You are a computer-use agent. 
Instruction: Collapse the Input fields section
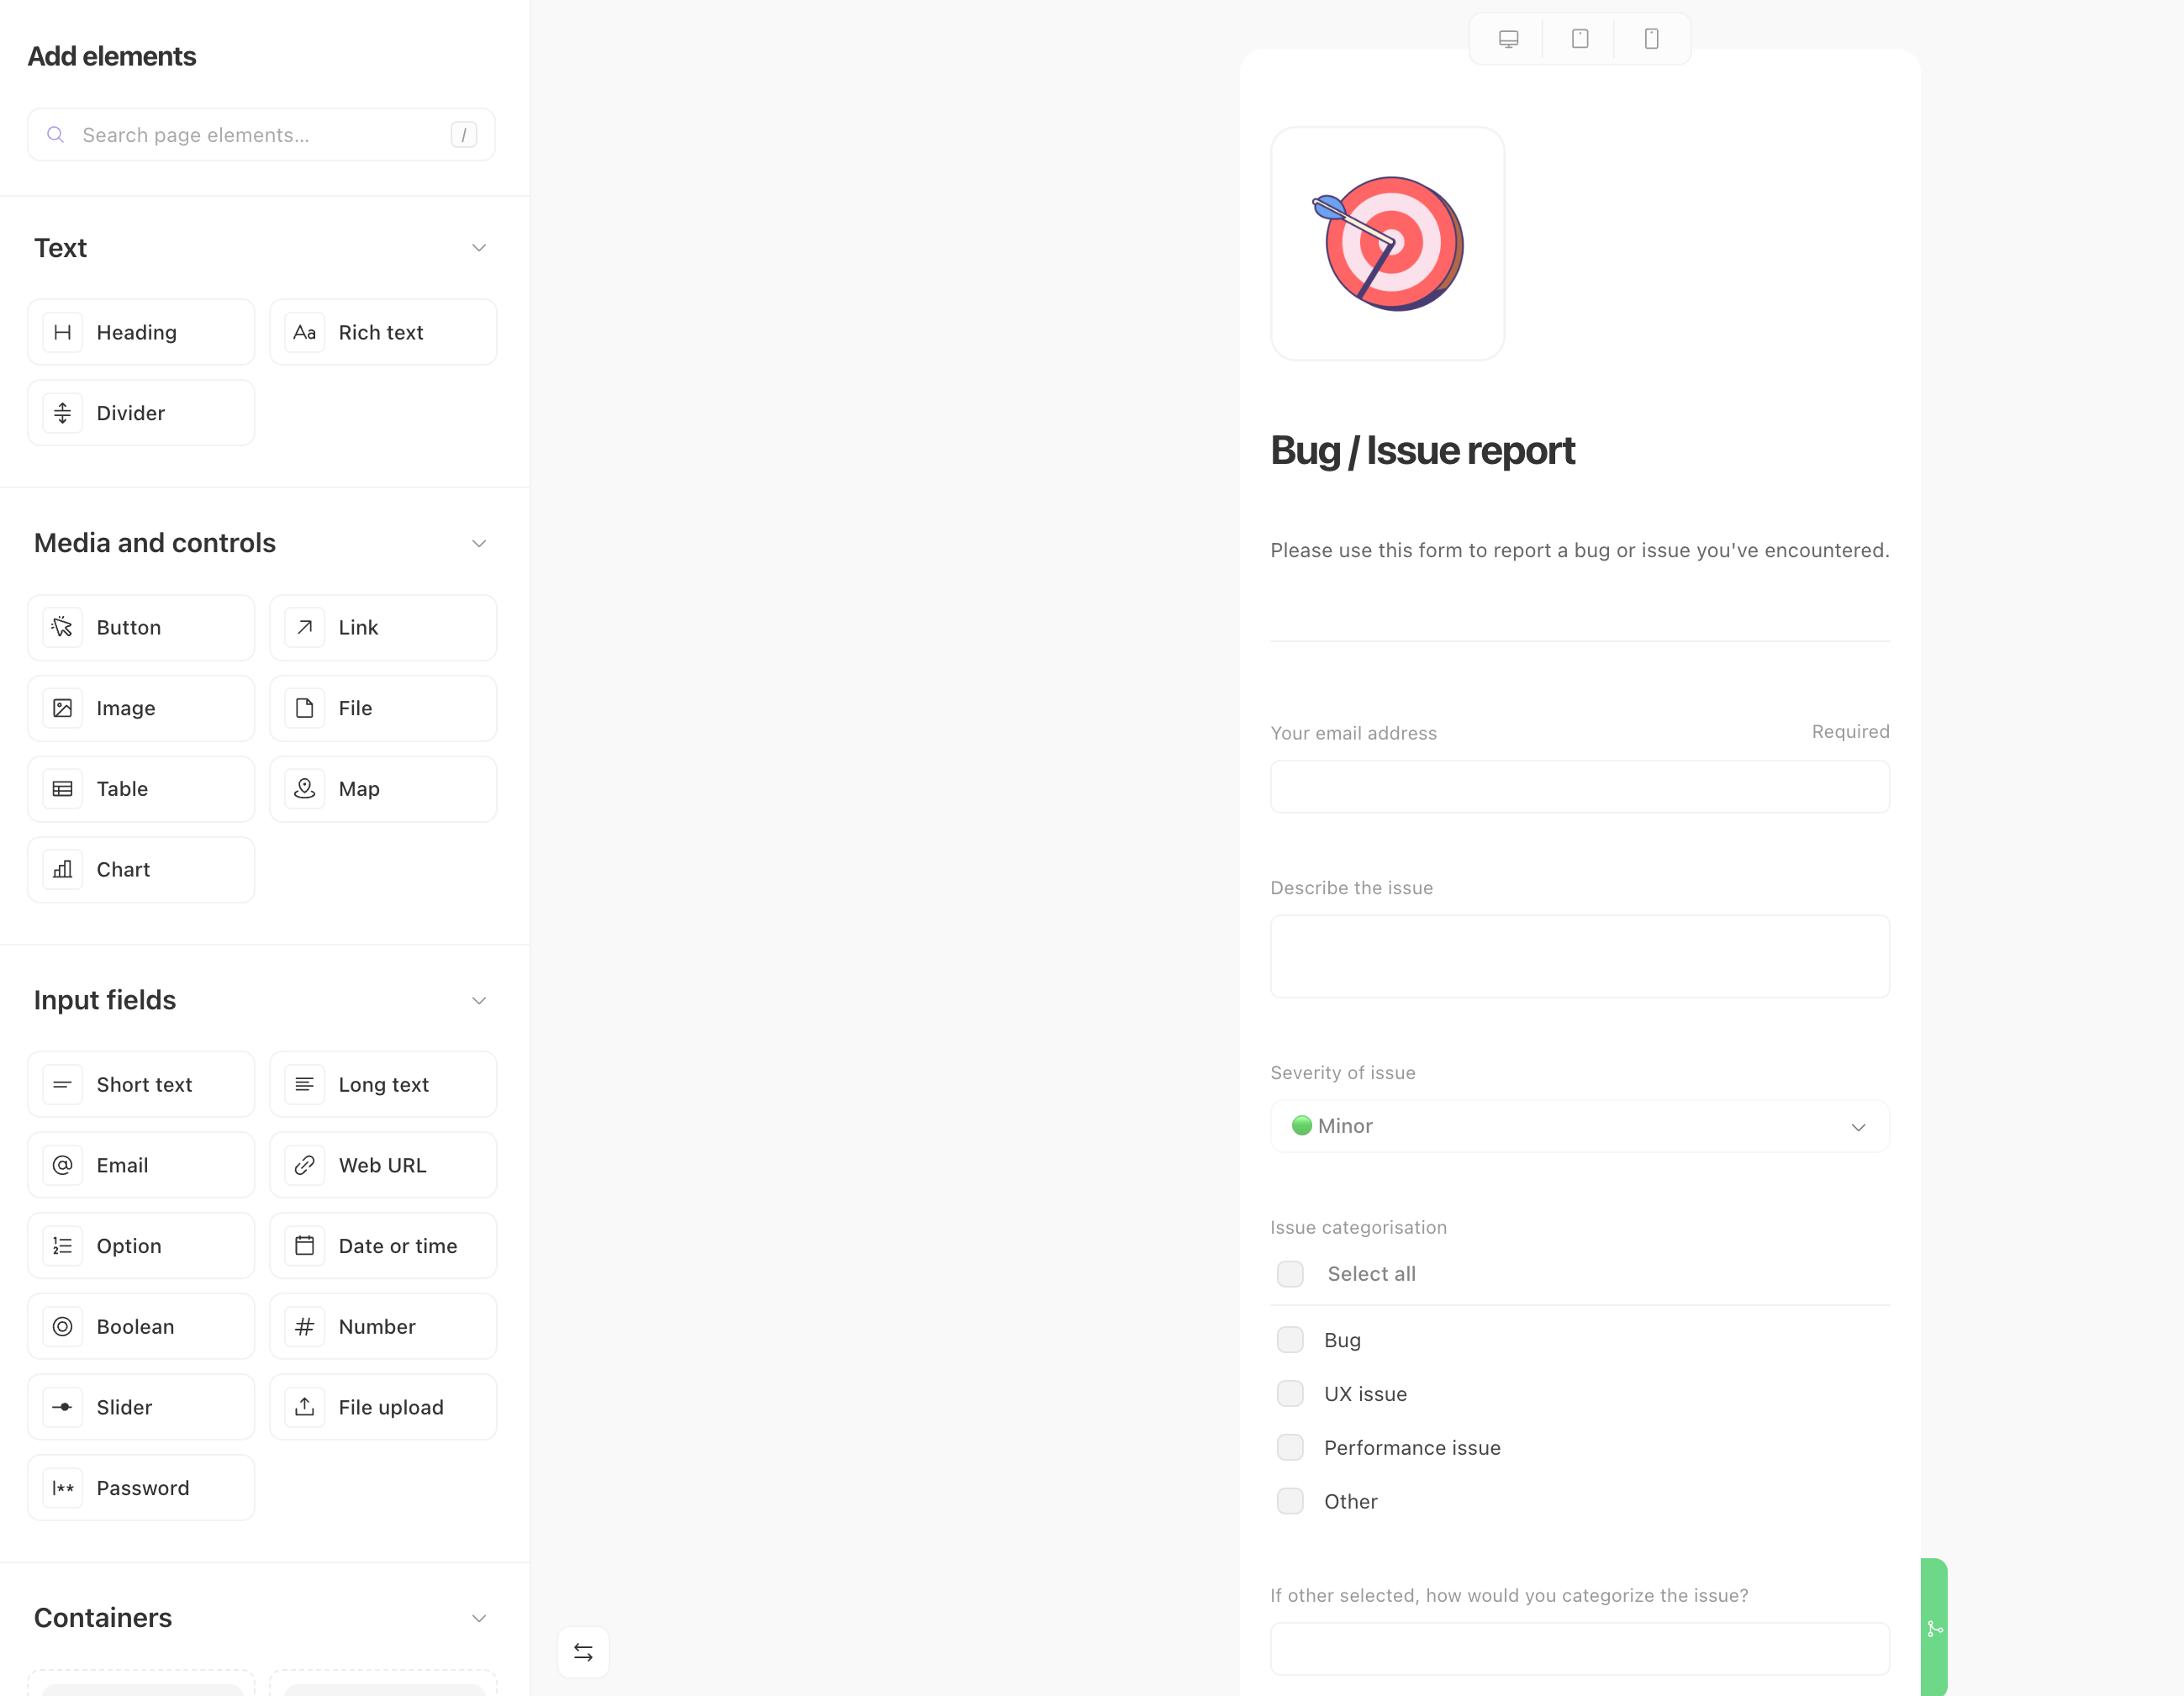tap(479, 1000)
